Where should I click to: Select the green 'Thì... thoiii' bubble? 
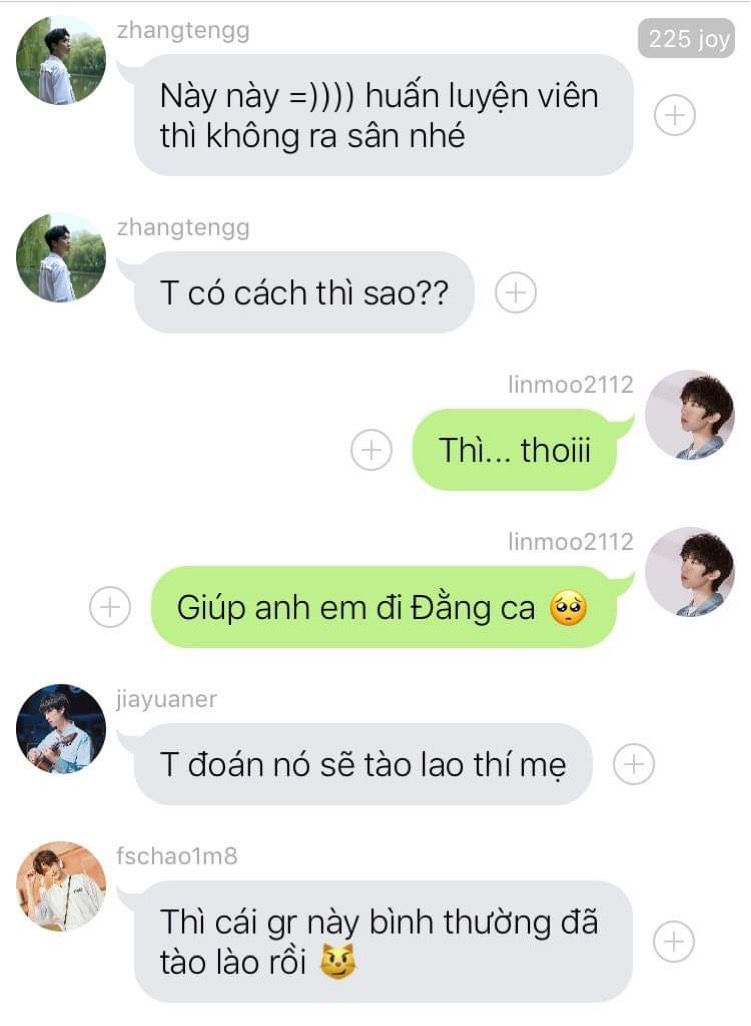click(x=514, y=450)
